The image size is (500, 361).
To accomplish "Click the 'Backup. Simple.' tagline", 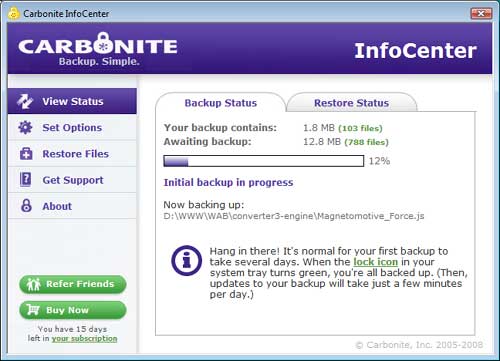I will click(x=99, y=61).
